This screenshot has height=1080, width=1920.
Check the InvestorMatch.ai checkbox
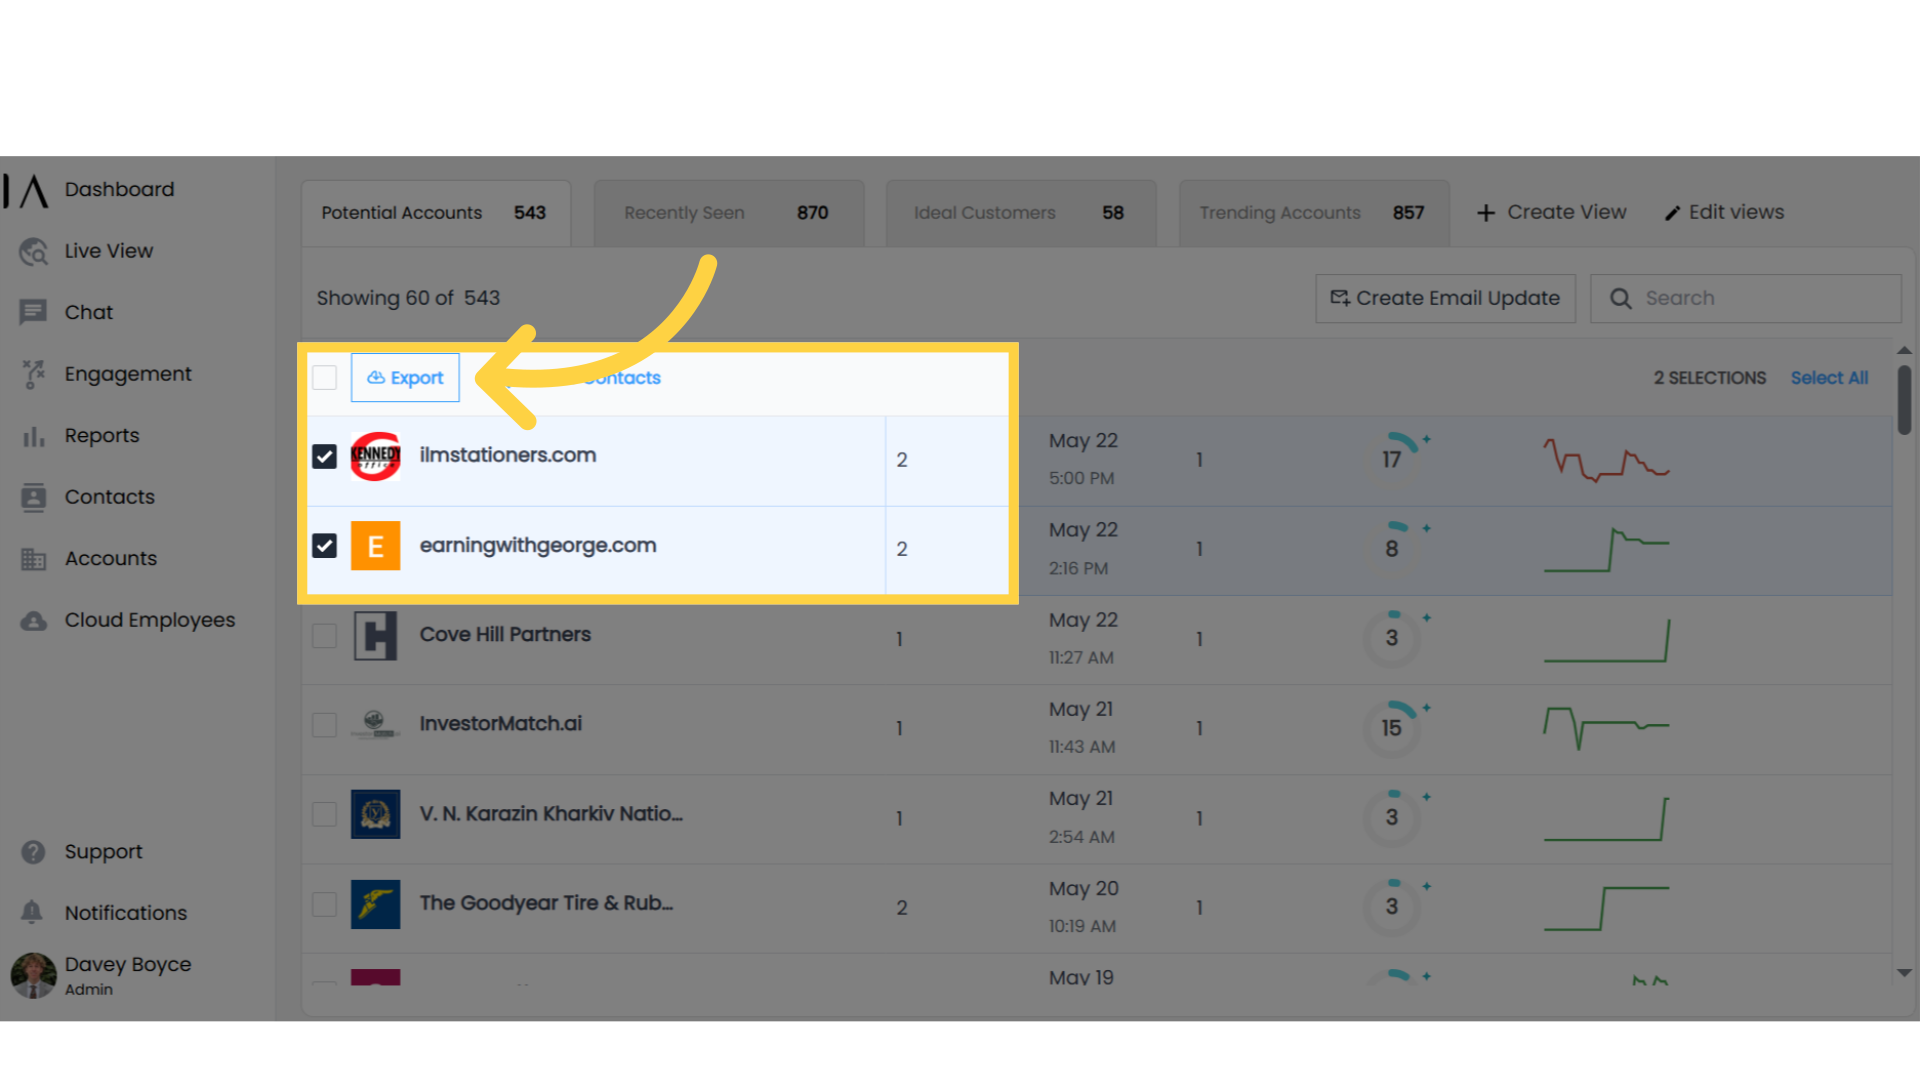click(324, 725)
